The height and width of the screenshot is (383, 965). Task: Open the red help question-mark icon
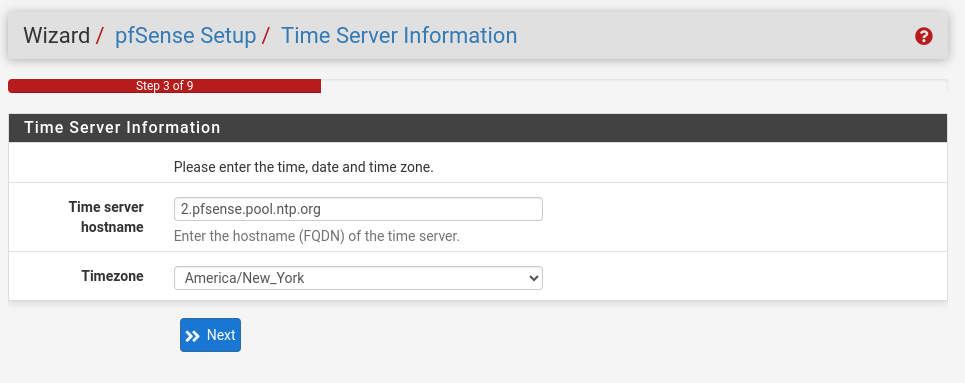[923, 36]
